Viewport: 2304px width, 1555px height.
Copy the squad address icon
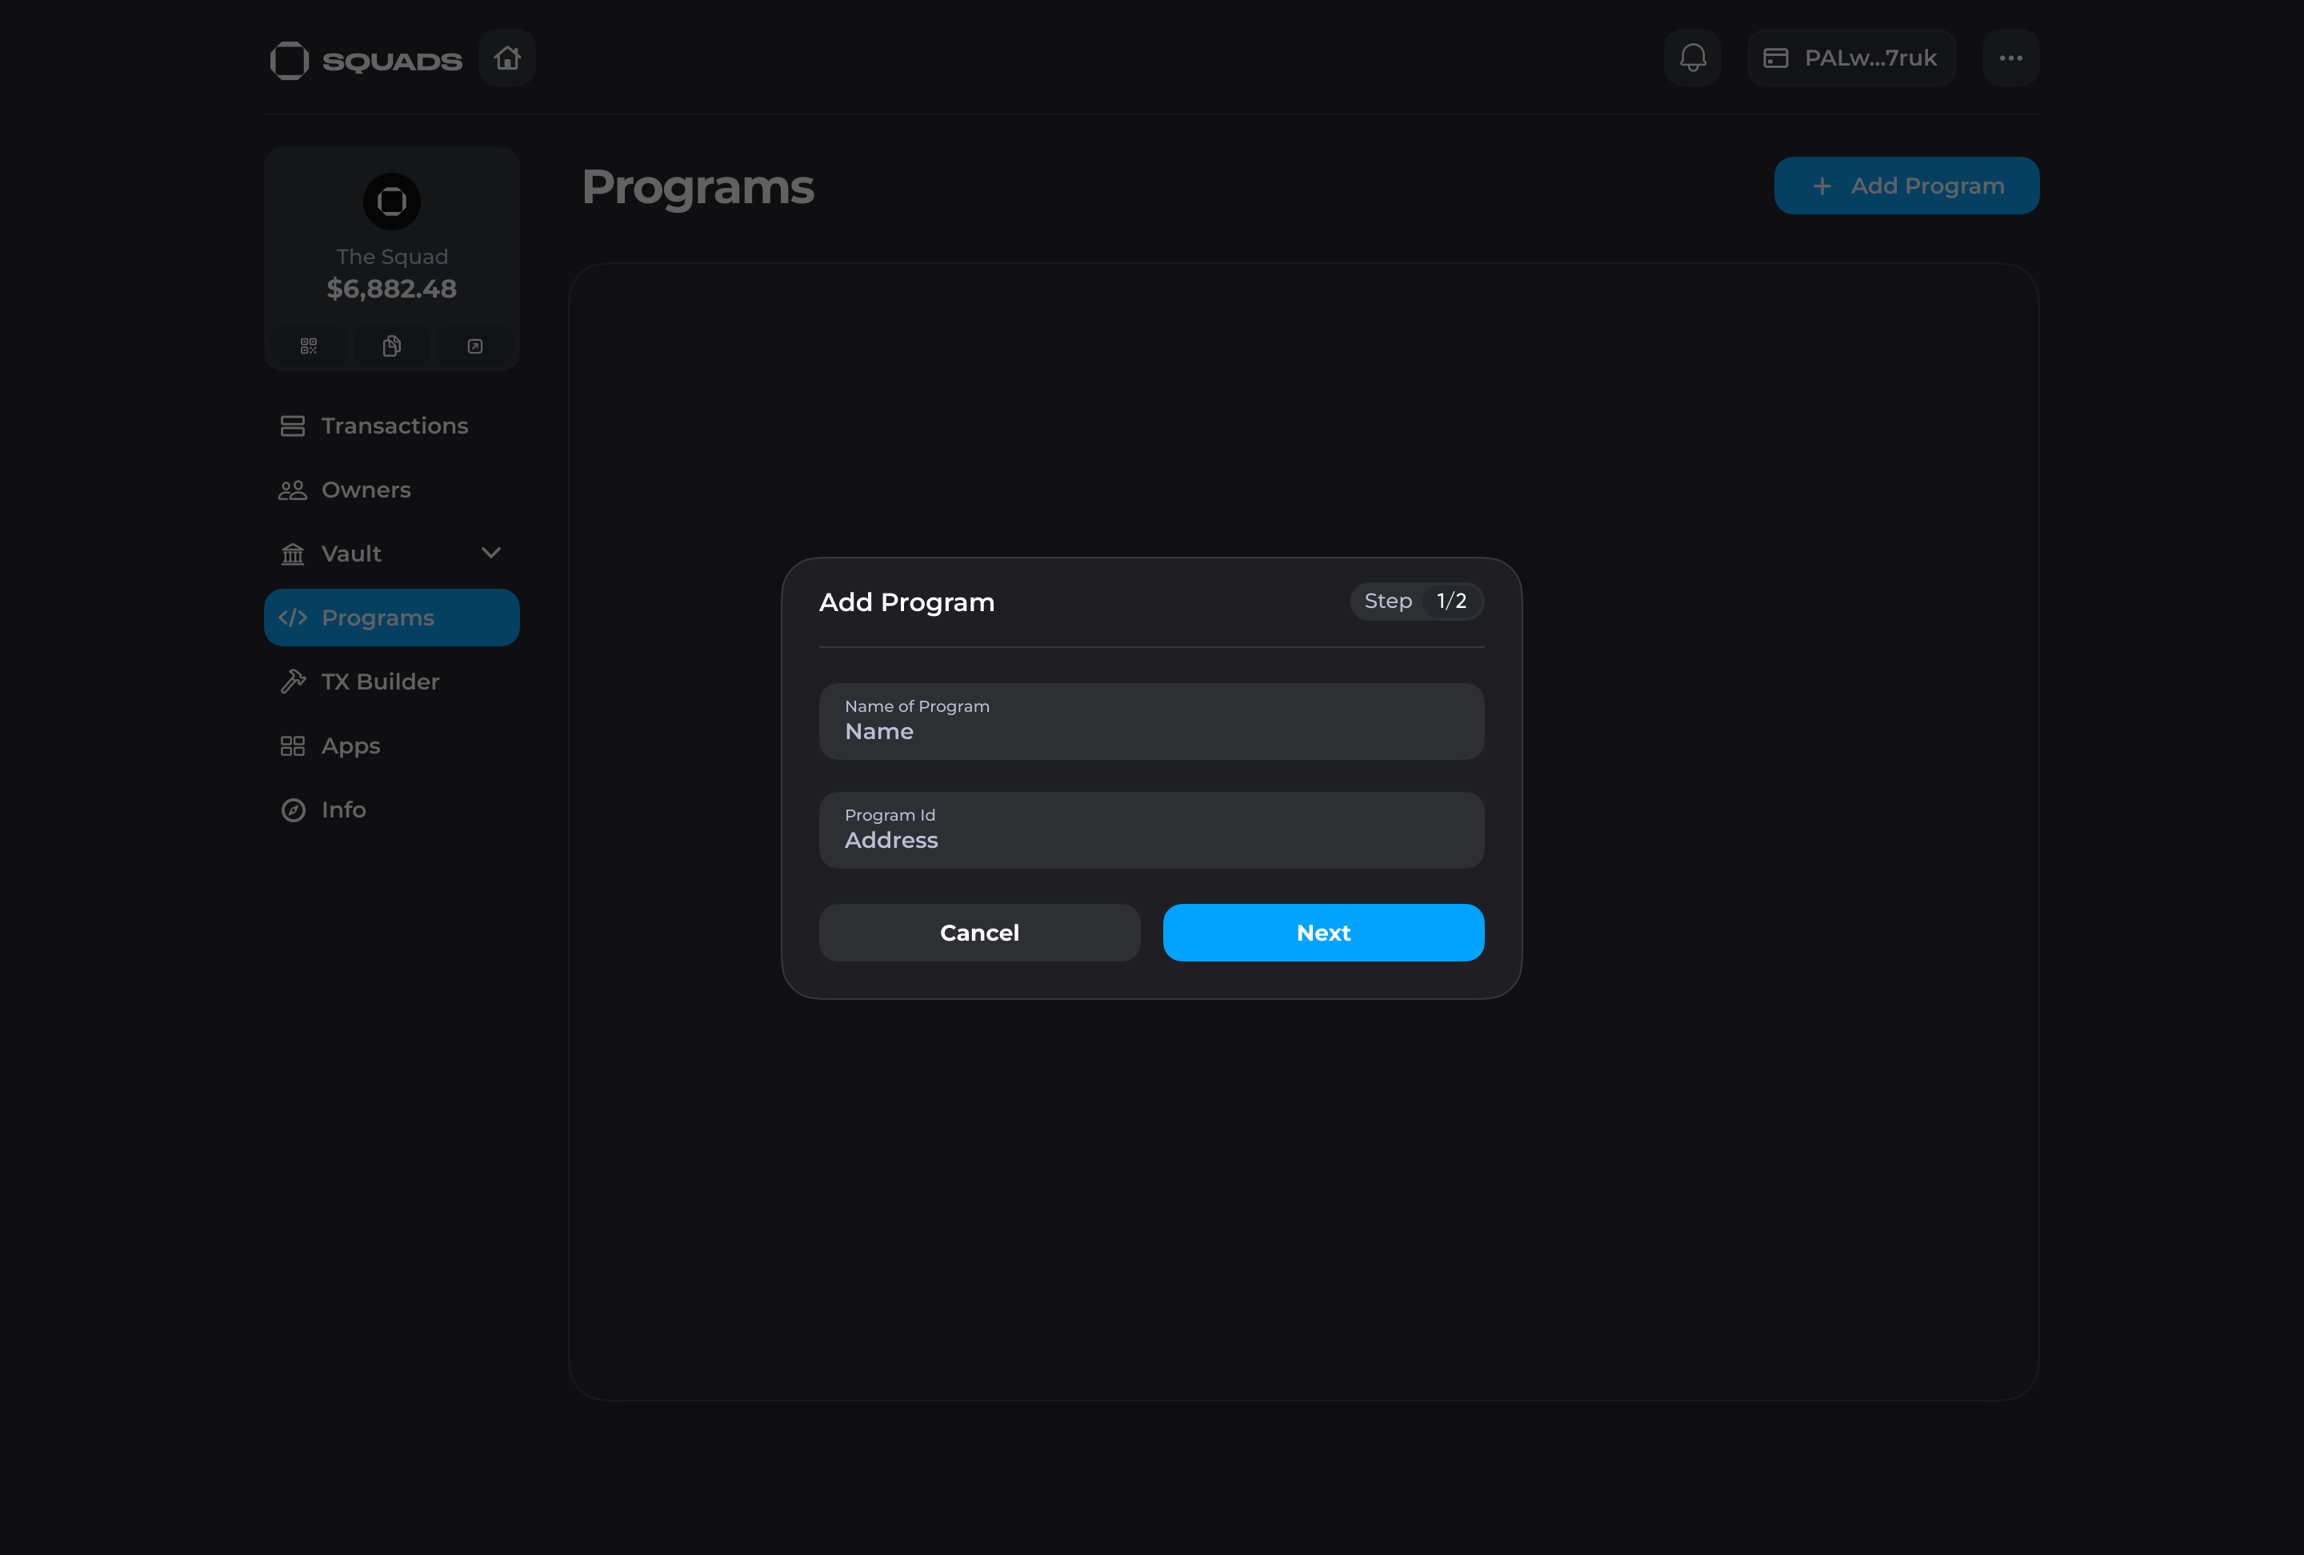[392, 346]
